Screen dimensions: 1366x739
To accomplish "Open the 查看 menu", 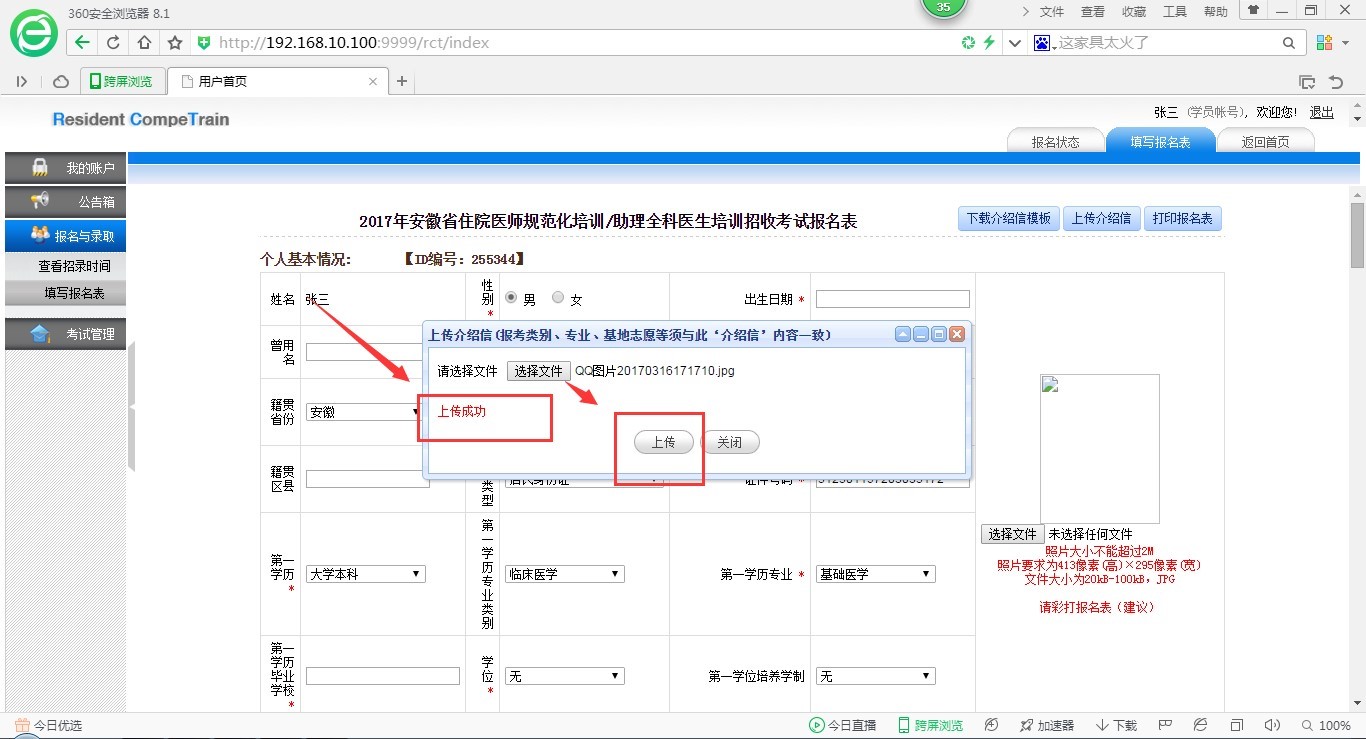I will coord(1093,12).
